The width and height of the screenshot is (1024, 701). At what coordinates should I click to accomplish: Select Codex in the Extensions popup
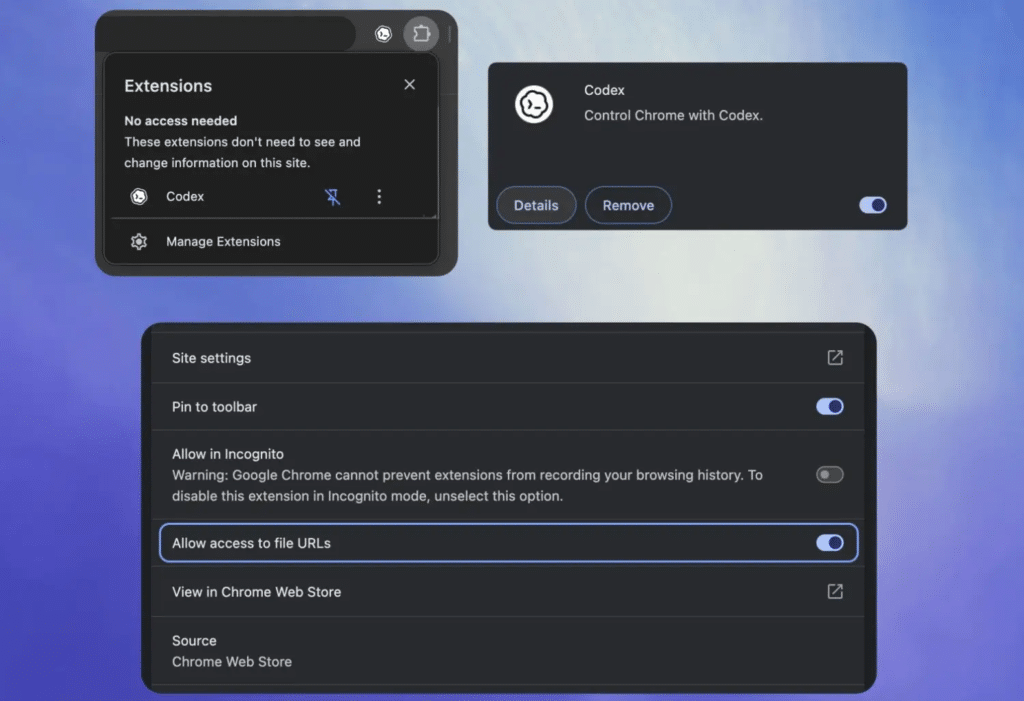point(185,197)
